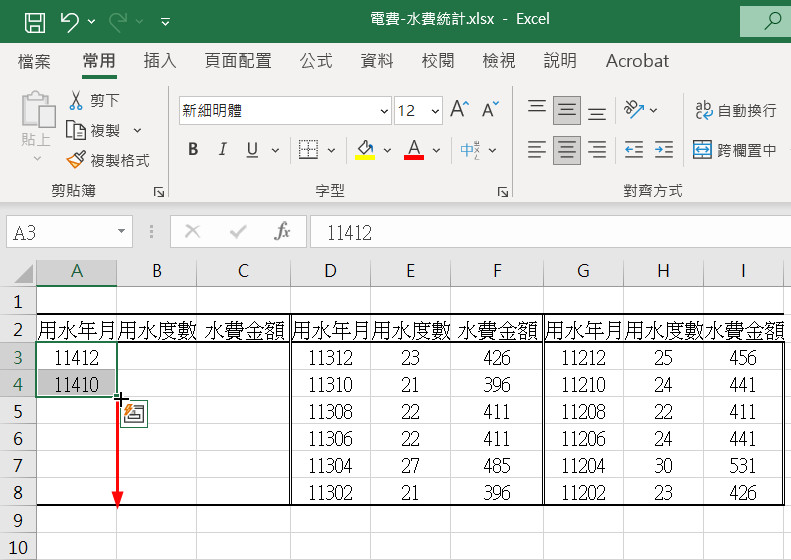Open the font size dropdown

click(435, 111)
